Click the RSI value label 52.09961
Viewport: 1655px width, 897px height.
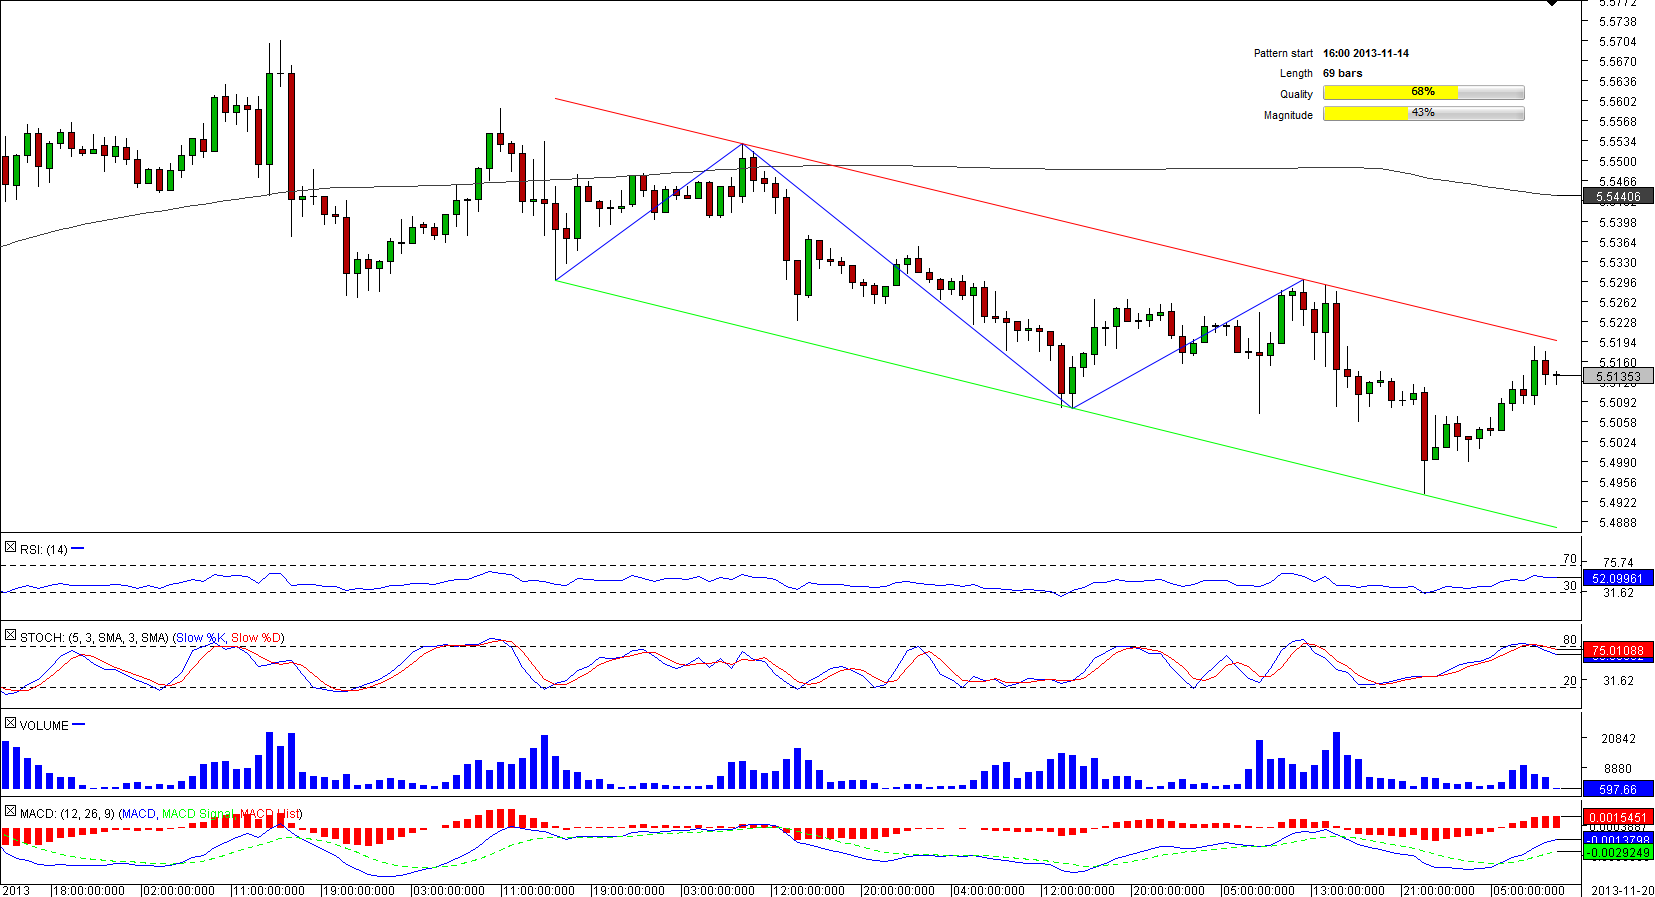point(1618,578)
